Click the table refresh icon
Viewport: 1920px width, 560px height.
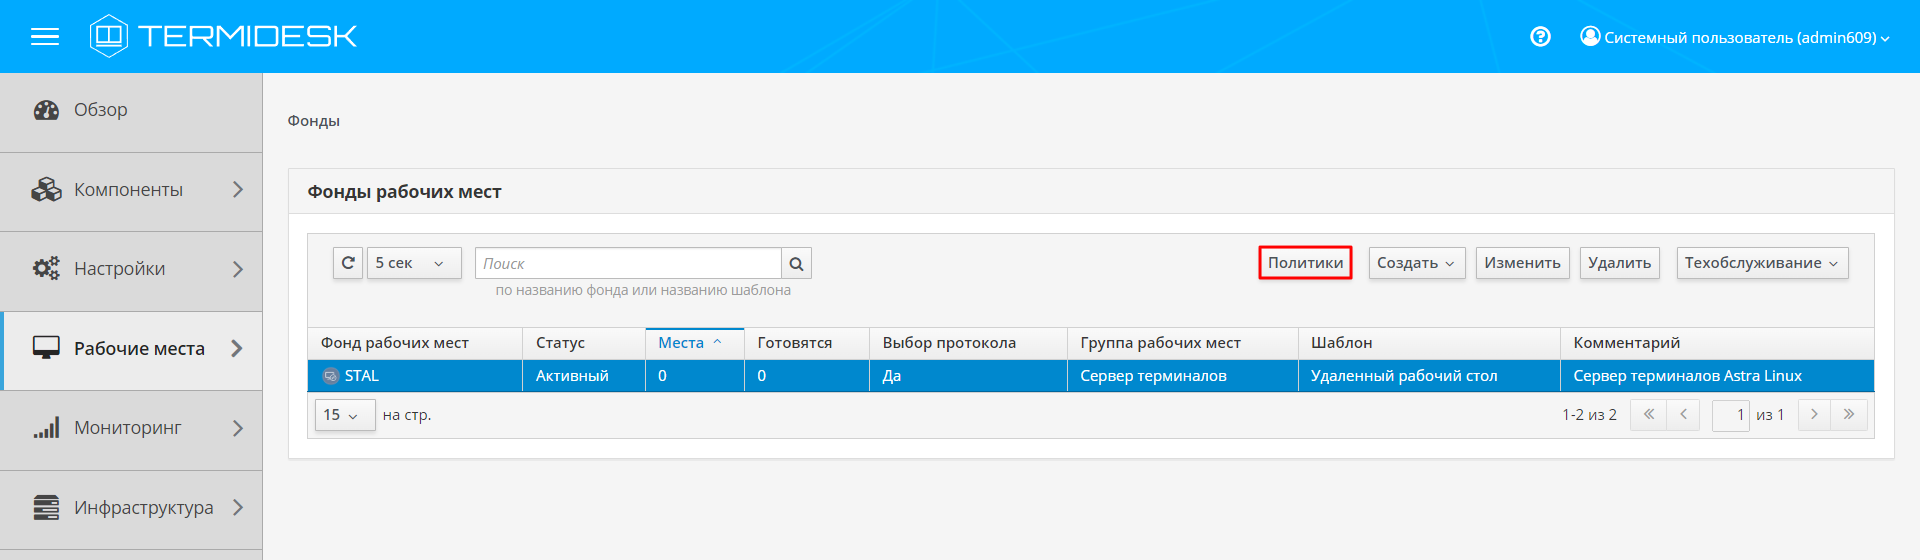click(x=348, y=263)
